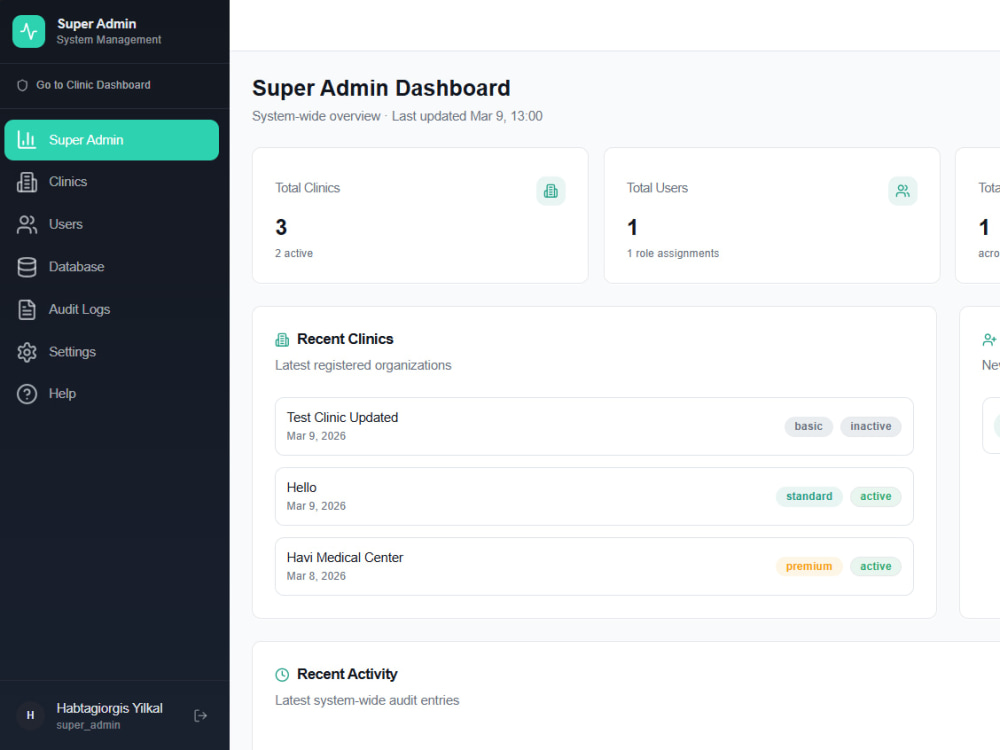Click the Last updated Mar 9, 13:00 text
This screenshot has height=750, width=1000.
pyautogui.click(x=467, y=116)
